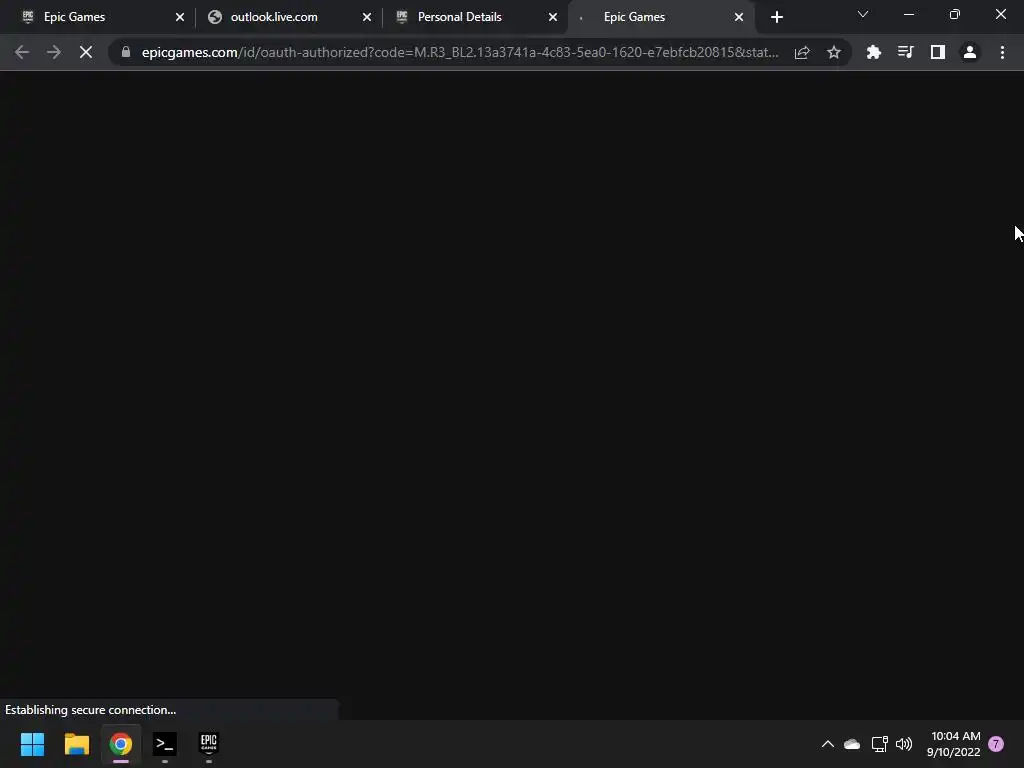Open OneDrive cloud tray icon

tap(852, 744)
